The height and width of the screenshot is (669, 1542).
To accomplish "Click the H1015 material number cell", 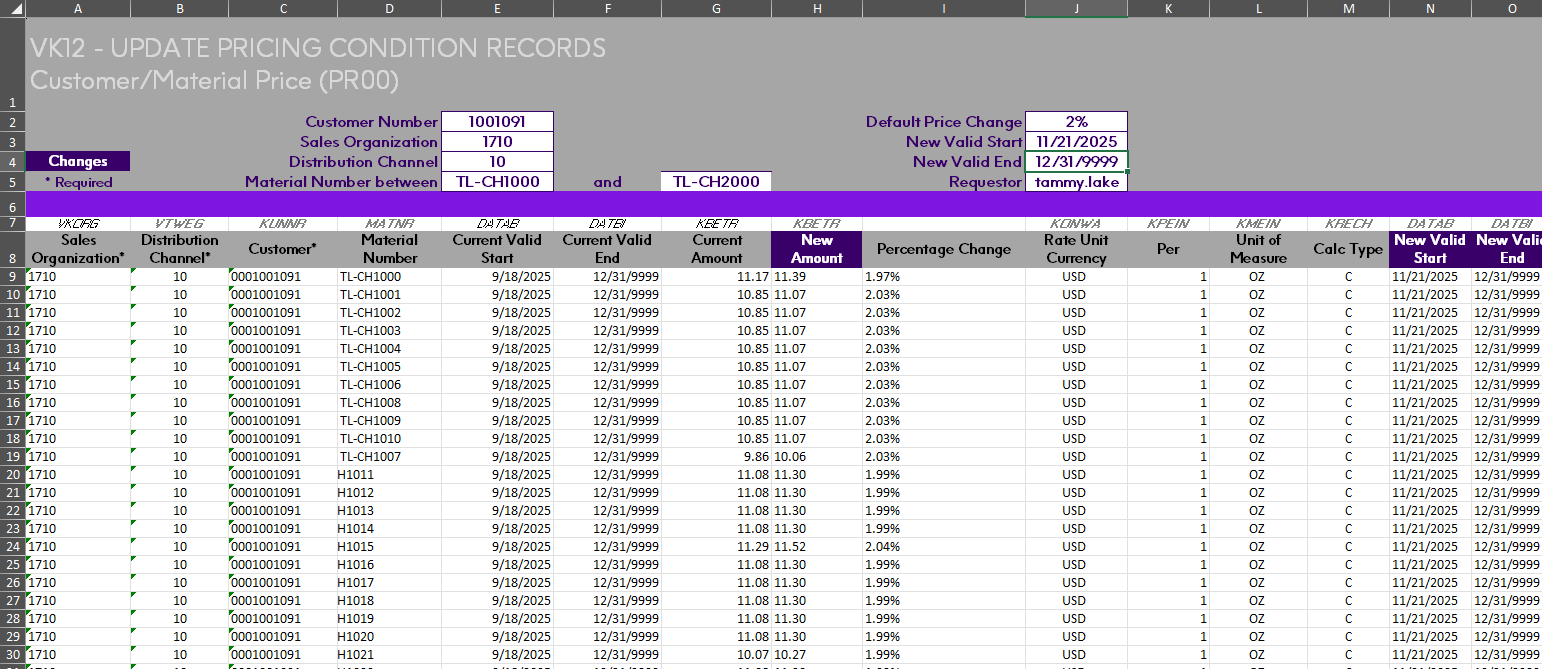I will pos(389,547).
